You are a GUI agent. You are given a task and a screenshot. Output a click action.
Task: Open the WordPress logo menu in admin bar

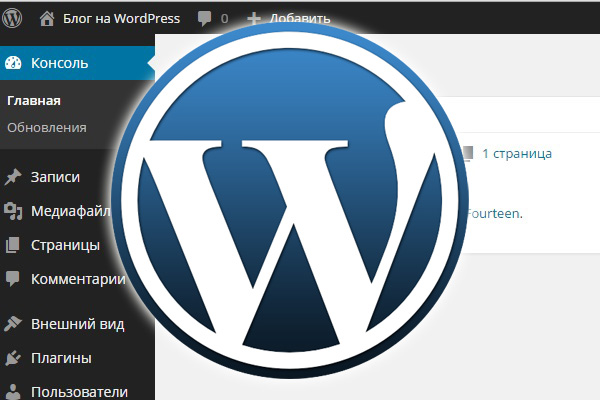12,18
